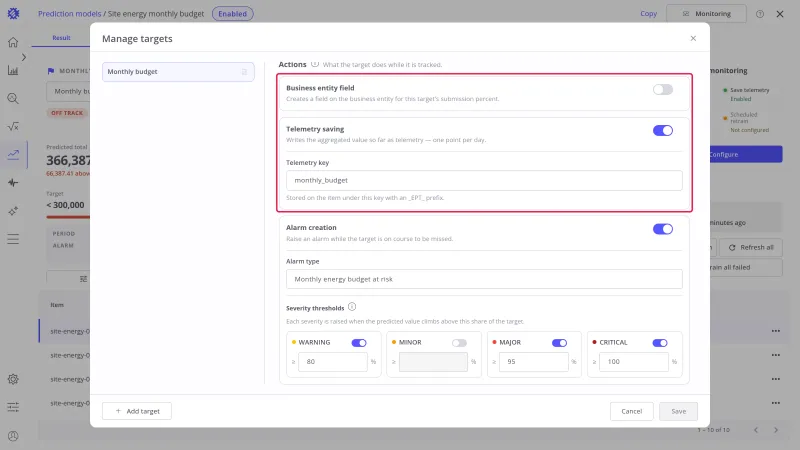The height and width of the screenshot is (450, 800).
Task: Click the Telemetry key input field
Action: tap(484, 180)
